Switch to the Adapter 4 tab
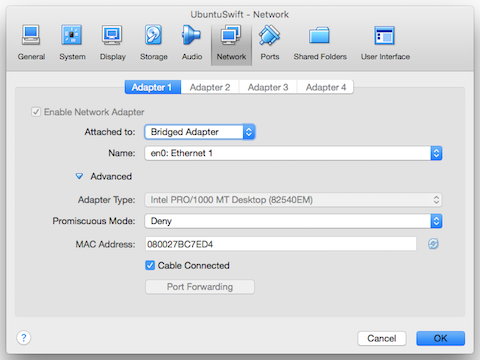Screen dimensions: 480x360 [x=326, y=87]
